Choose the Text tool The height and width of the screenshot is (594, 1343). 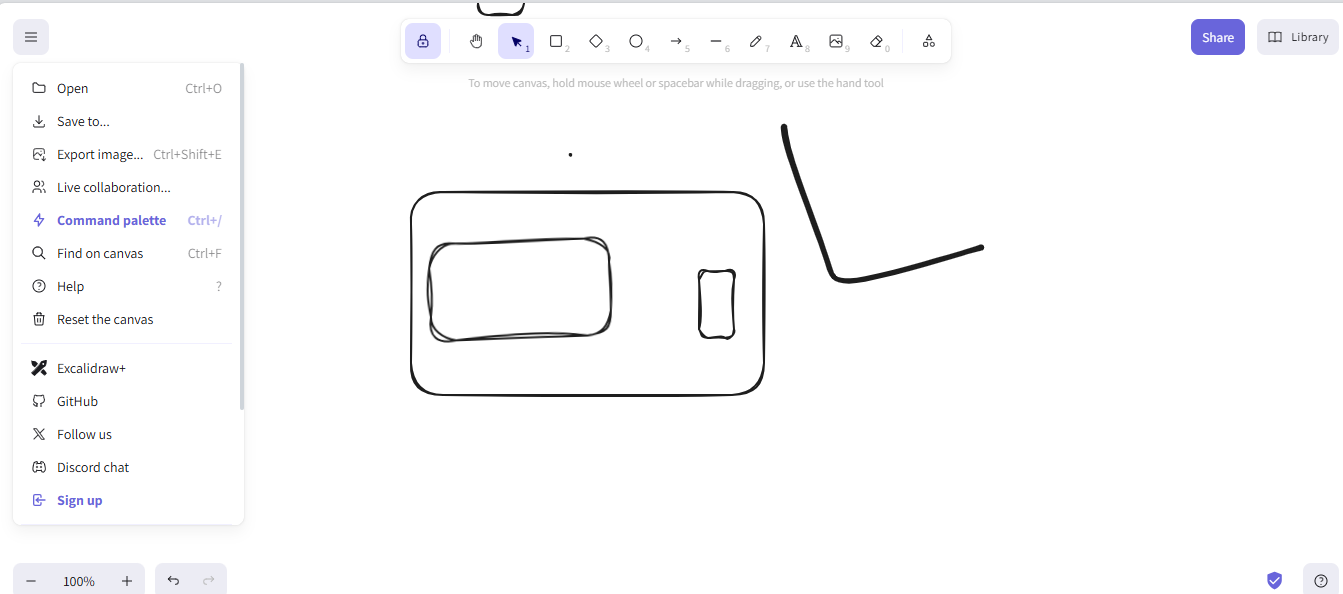click(x=796, y=41)
